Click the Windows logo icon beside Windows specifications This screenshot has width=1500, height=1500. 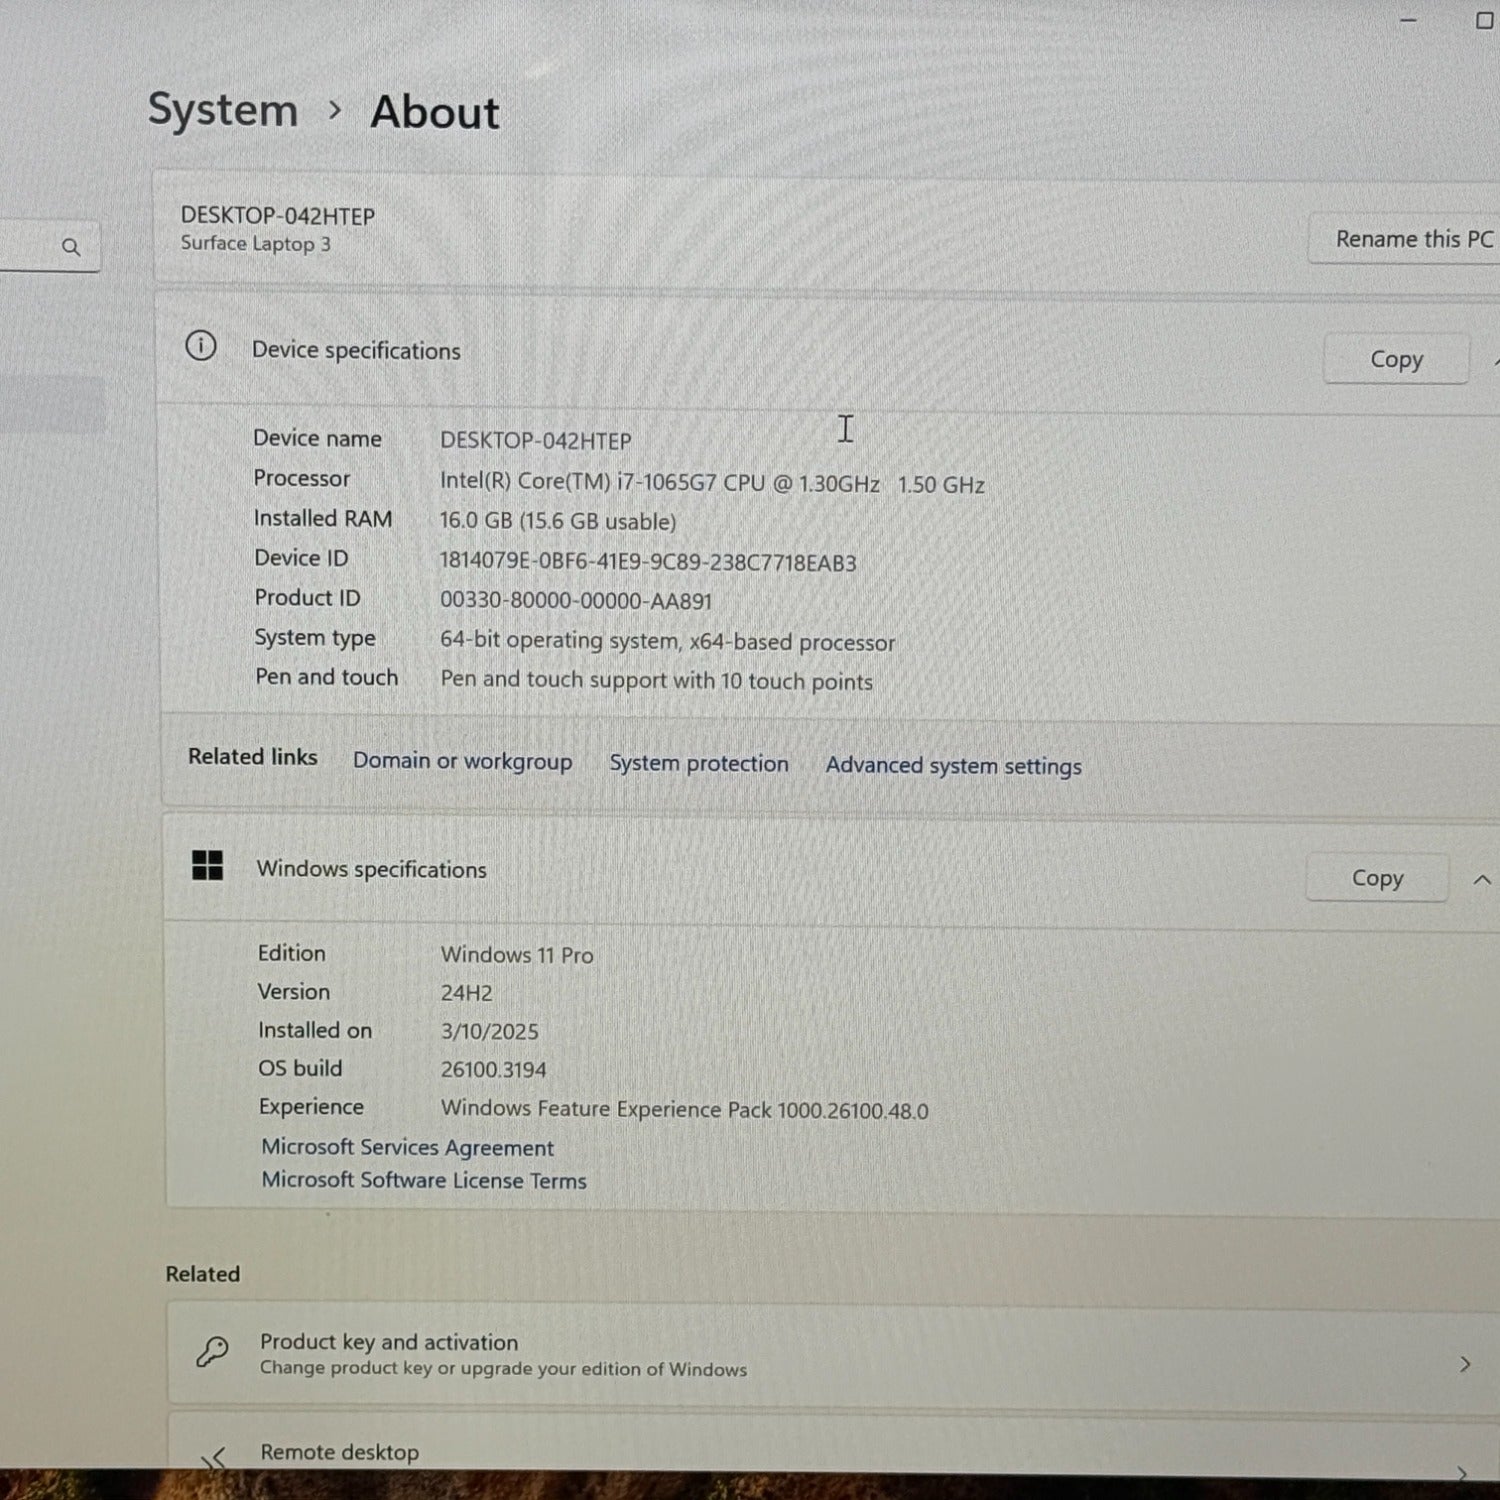(x=207, y=865)
